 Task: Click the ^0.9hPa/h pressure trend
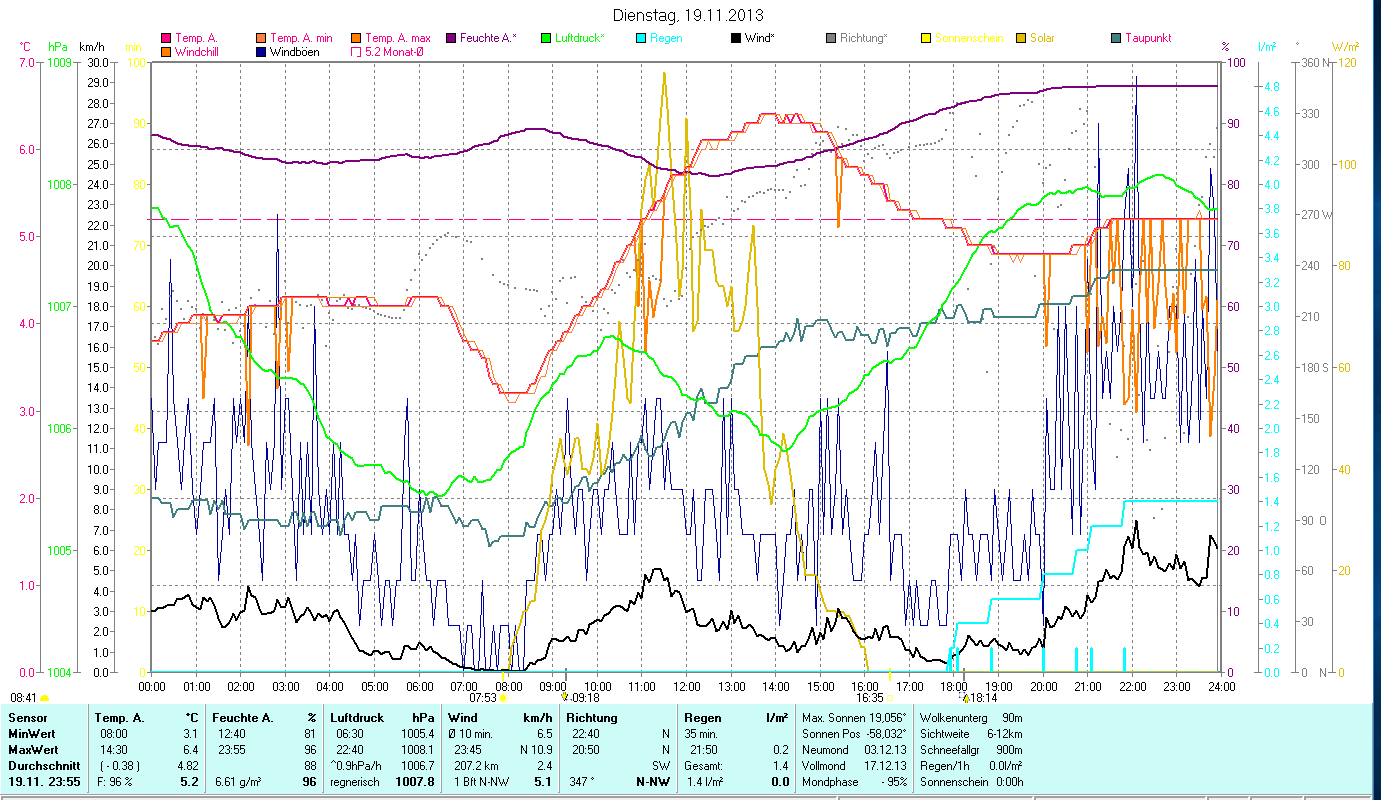[x=356, y=766]
